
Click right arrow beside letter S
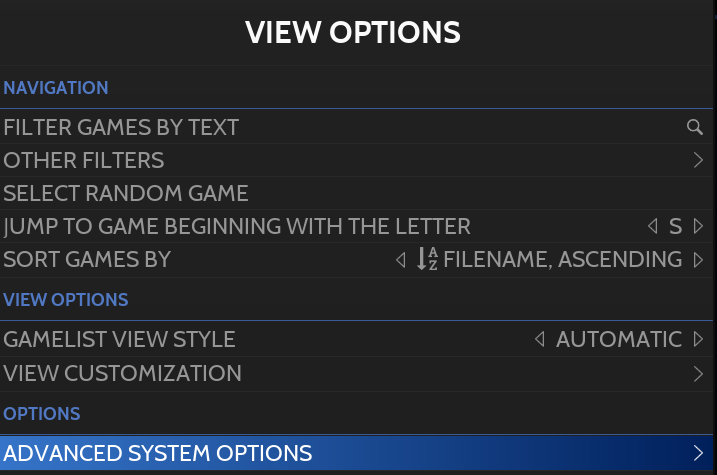click(x=698, y=227)
